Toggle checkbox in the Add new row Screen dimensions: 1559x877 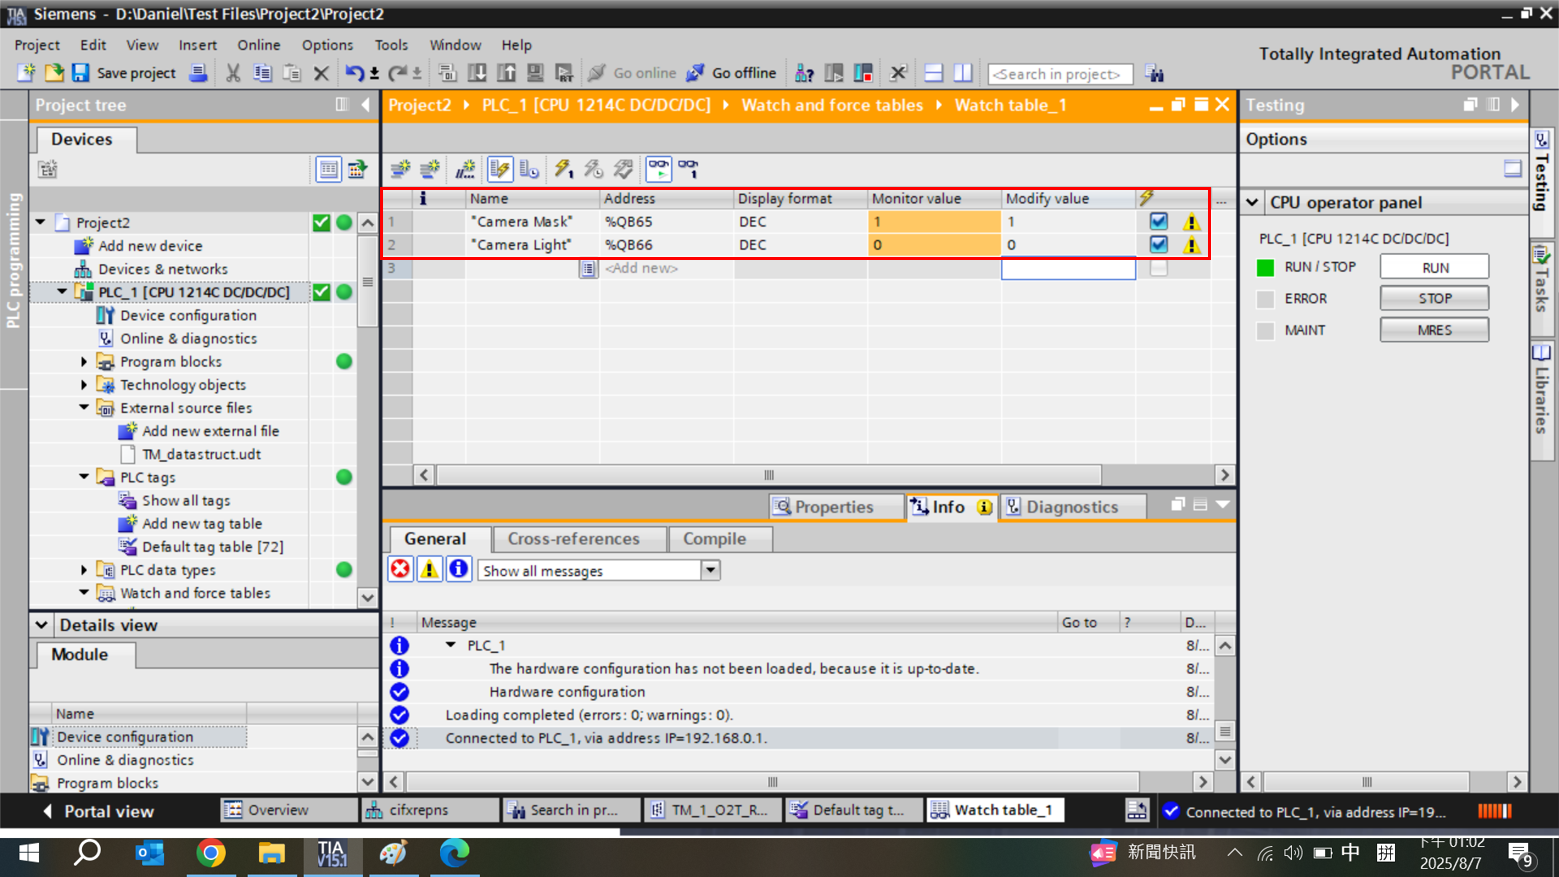(1158, 268)
